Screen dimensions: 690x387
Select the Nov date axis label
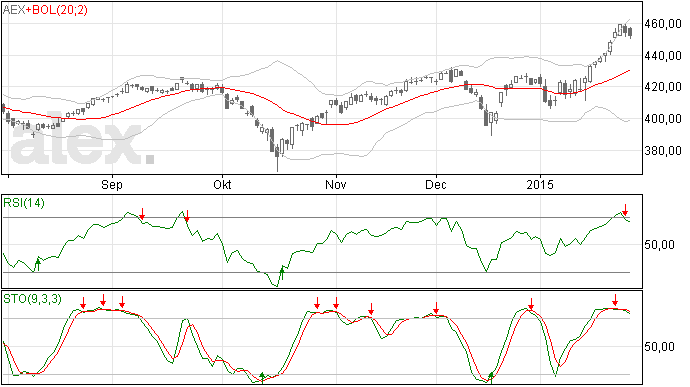336,184
